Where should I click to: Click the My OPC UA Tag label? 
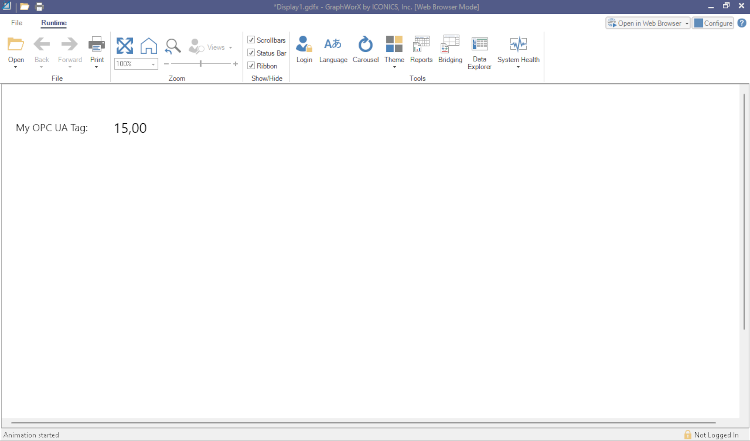[x=52, y=128]
